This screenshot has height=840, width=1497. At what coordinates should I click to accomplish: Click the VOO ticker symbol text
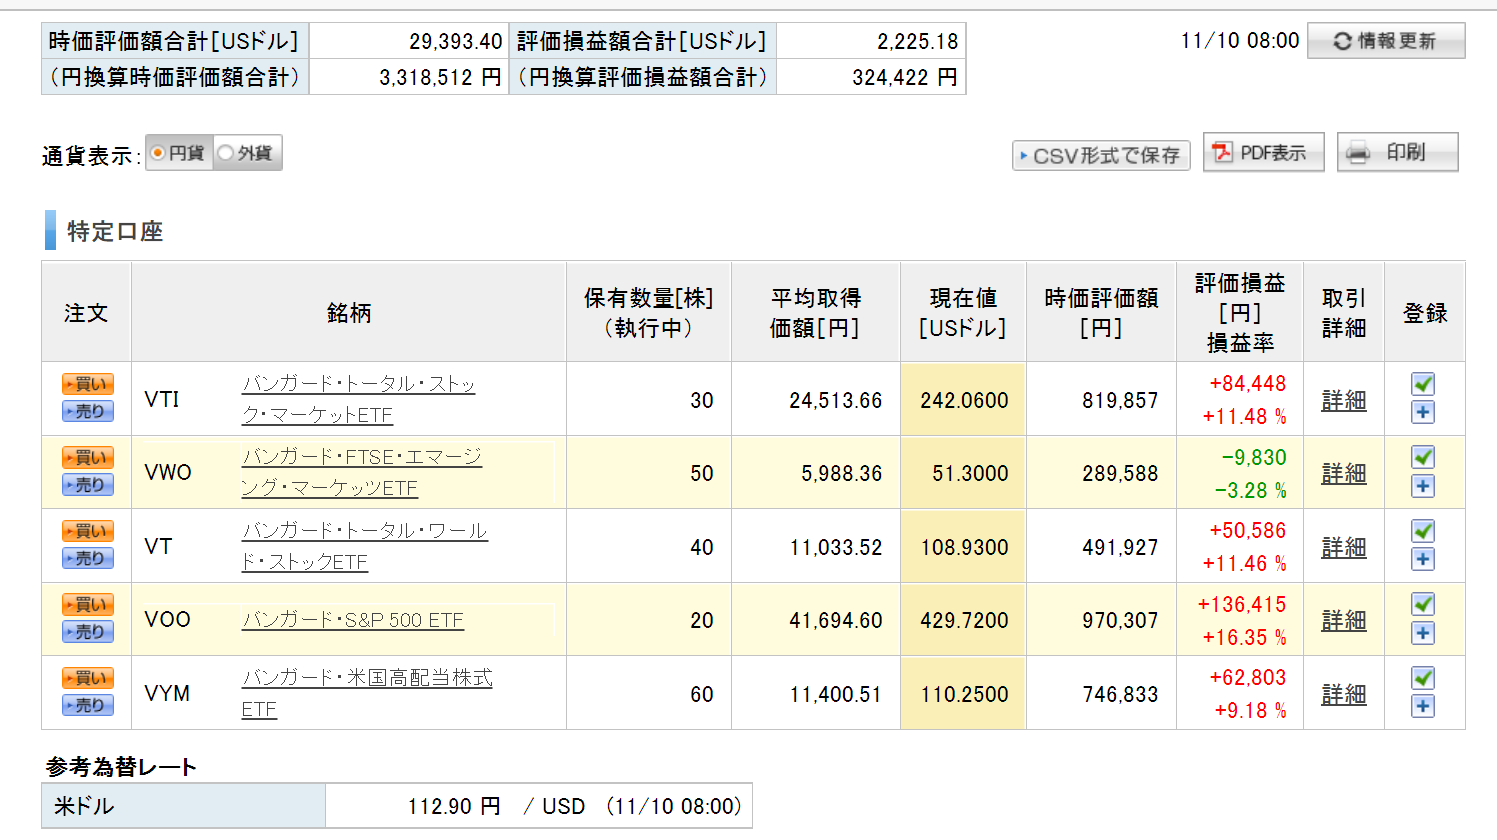tap(167, 620)
